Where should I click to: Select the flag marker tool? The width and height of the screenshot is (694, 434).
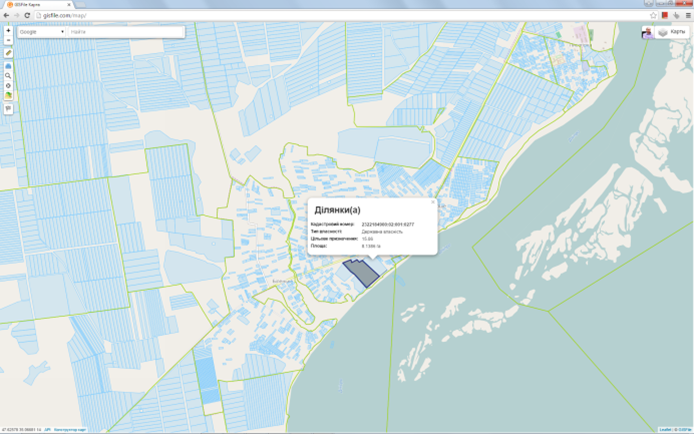click(8, 108)
